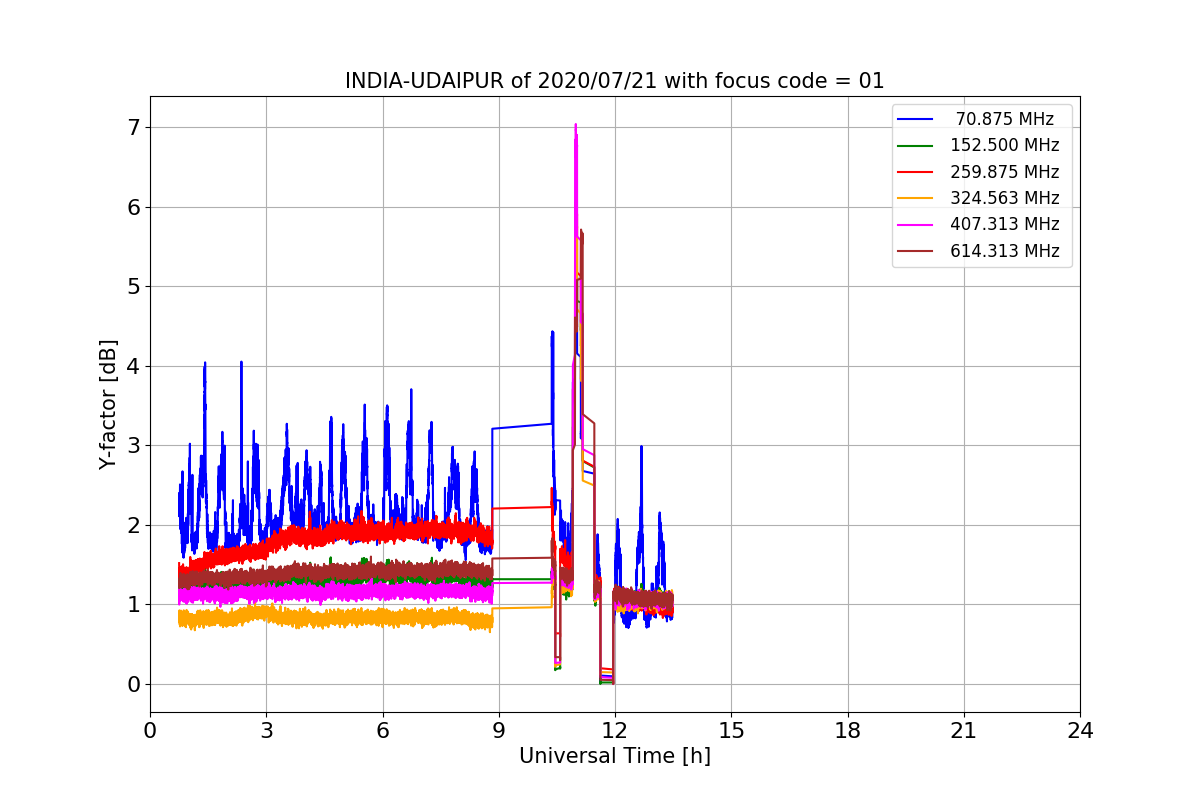Viewport: 1200px width, 800px height.
Task: Click the legend entry 152.500 MHz
Action: click(x=1005, y=145)
